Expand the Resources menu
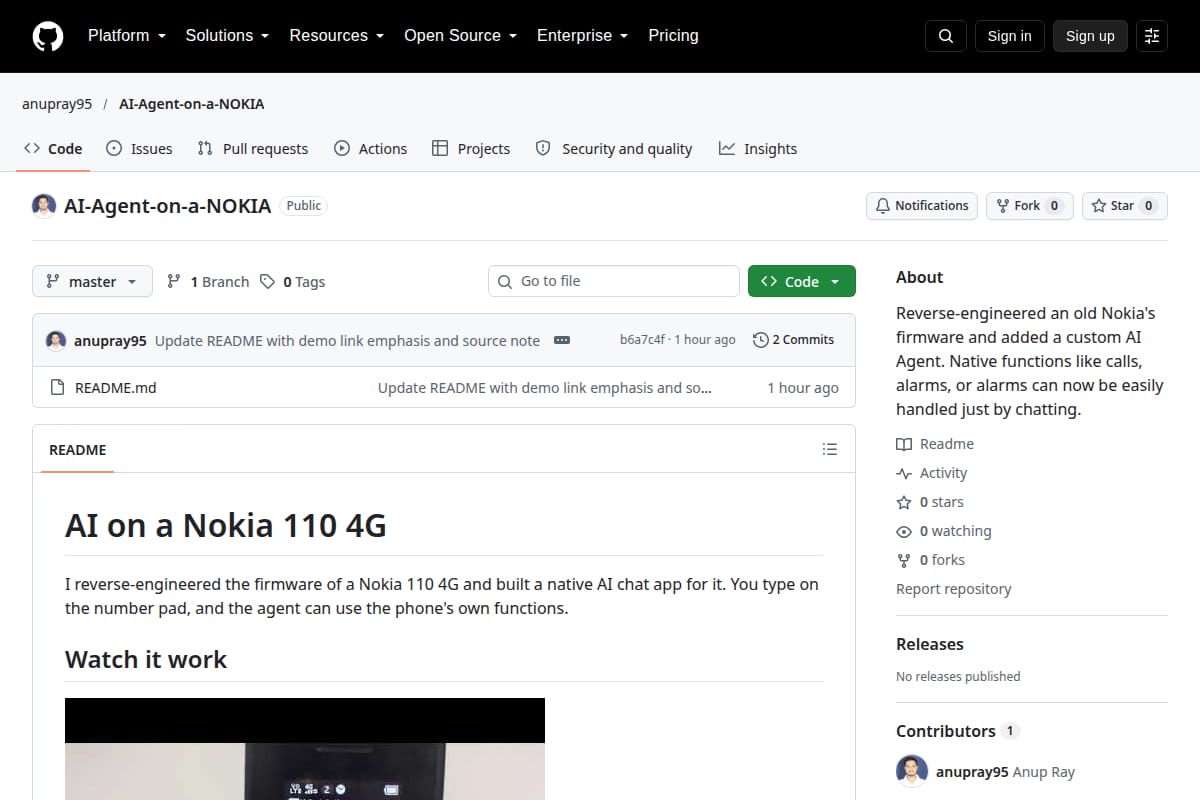1200x800 pixels. [x=337, y=35]
